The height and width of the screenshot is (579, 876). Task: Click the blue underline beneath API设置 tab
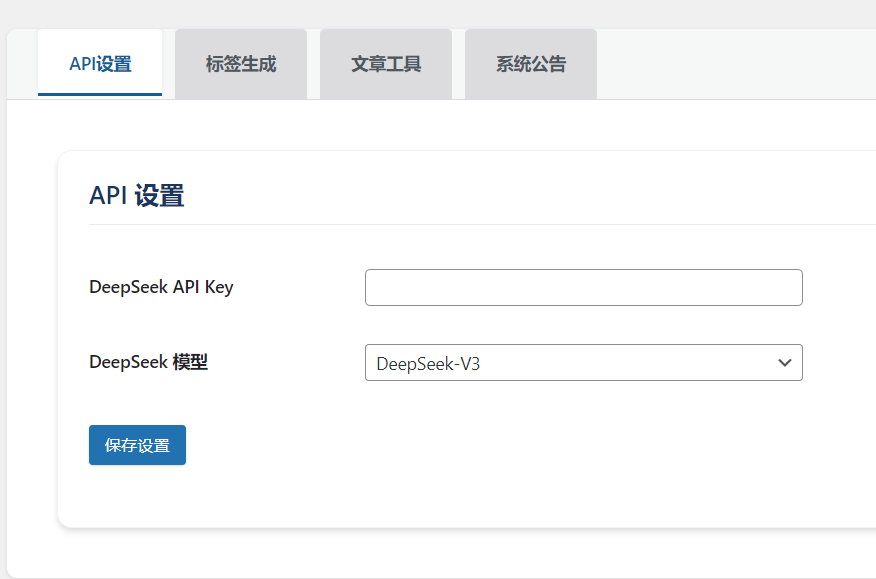coord(100,94)
